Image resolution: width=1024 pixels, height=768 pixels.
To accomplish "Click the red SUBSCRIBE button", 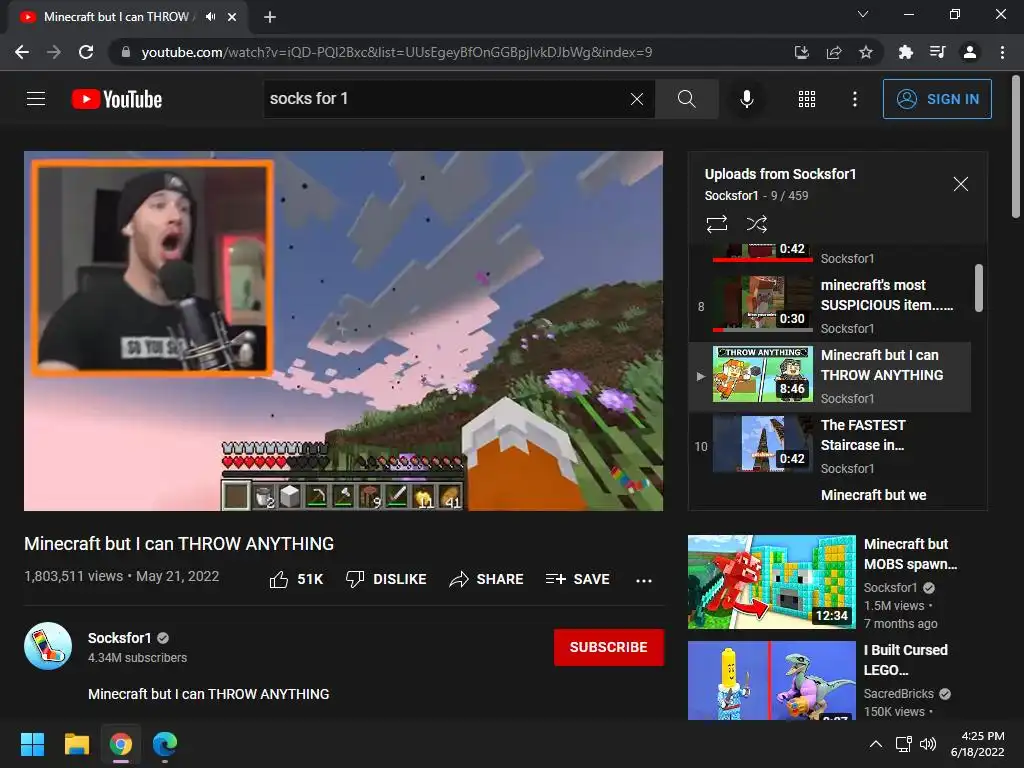I will [609, 647].
